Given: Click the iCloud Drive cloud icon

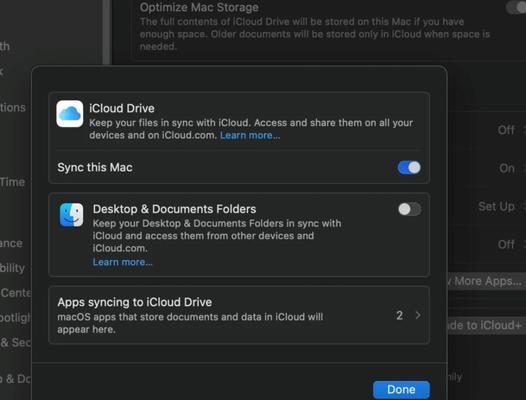Looking at the screenshot, I should [x=70, y=114].
